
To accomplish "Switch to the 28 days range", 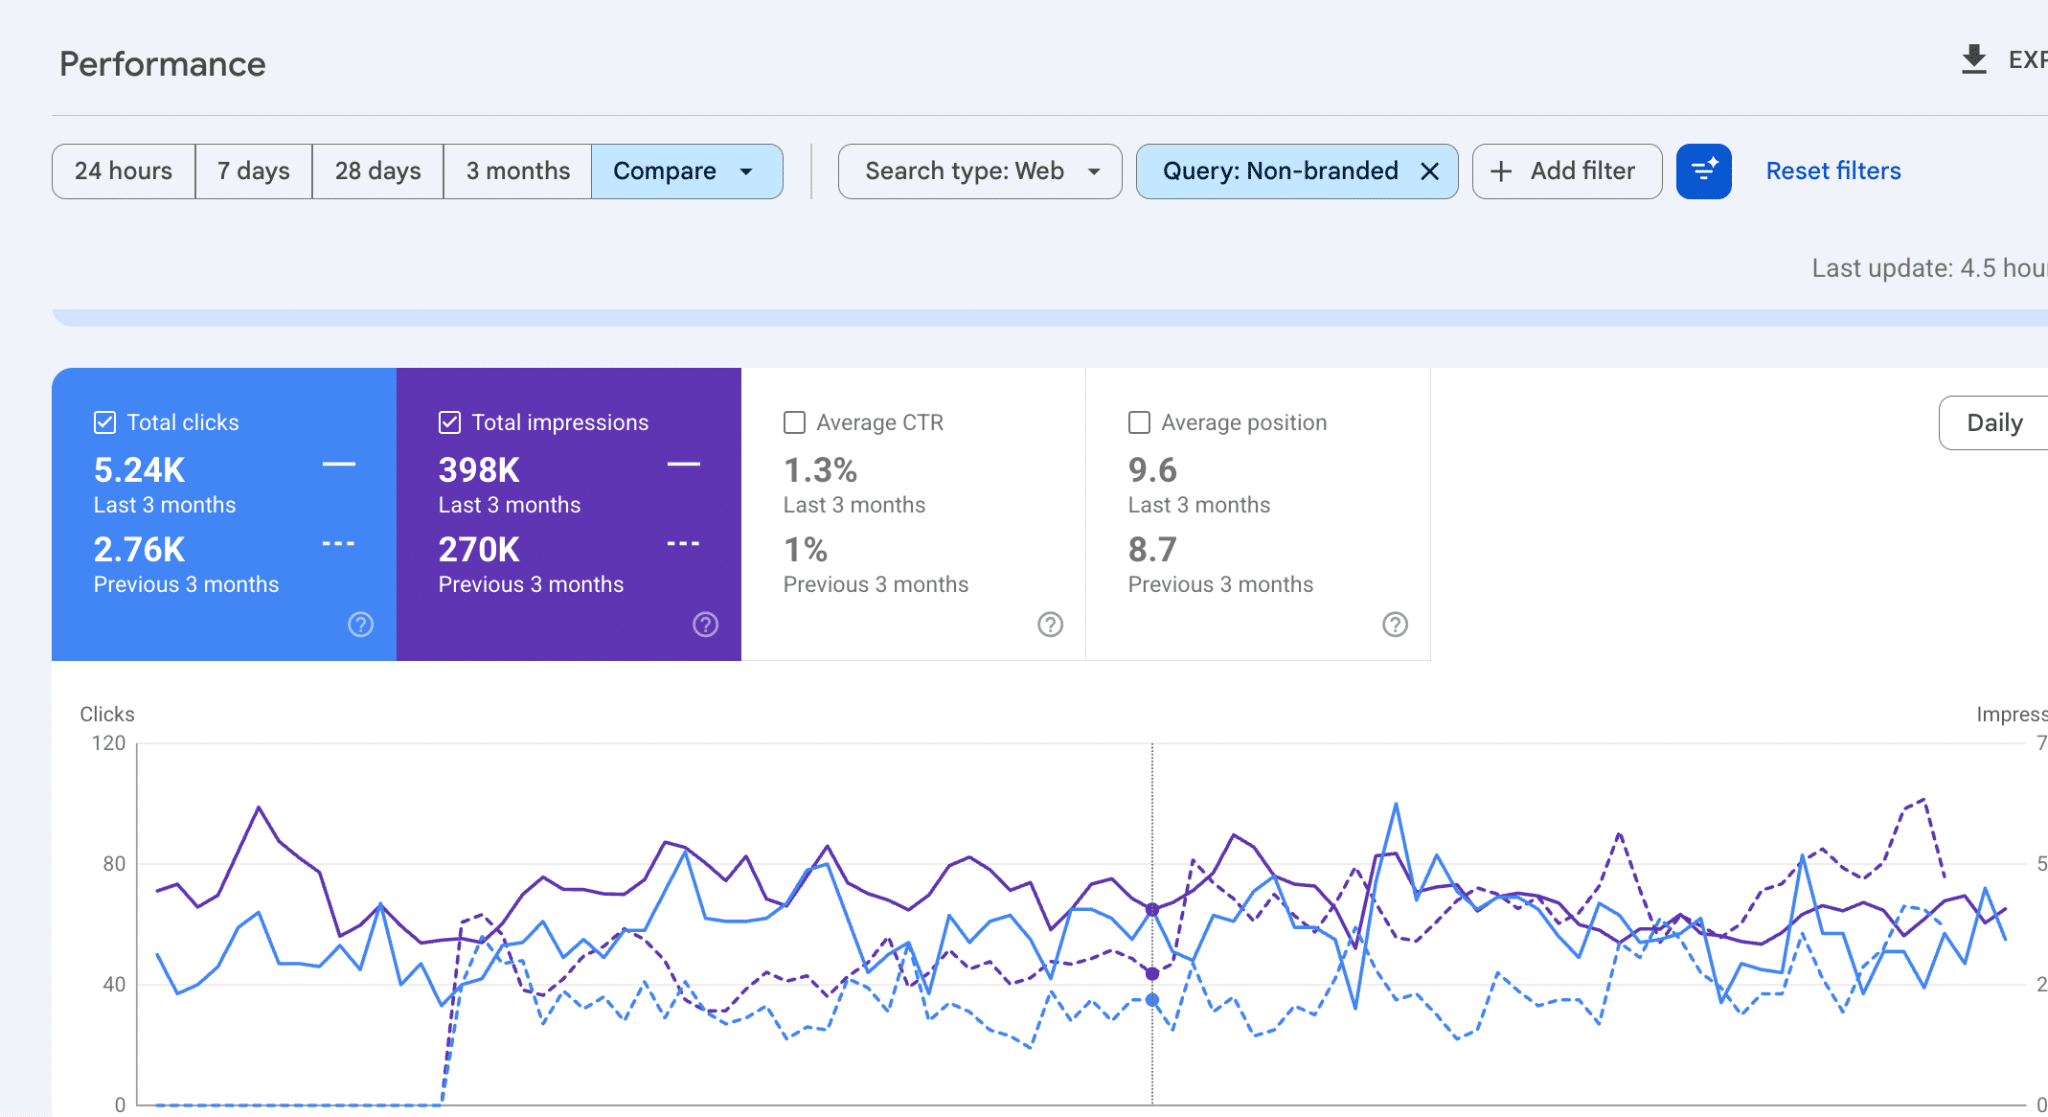I will pyautogui.click(x=378, y=171).
